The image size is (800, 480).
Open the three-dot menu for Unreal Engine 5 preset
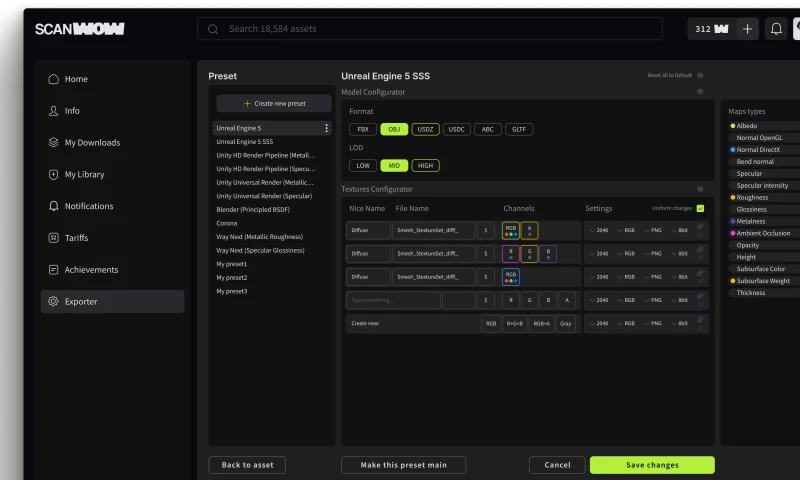point(327,128)
